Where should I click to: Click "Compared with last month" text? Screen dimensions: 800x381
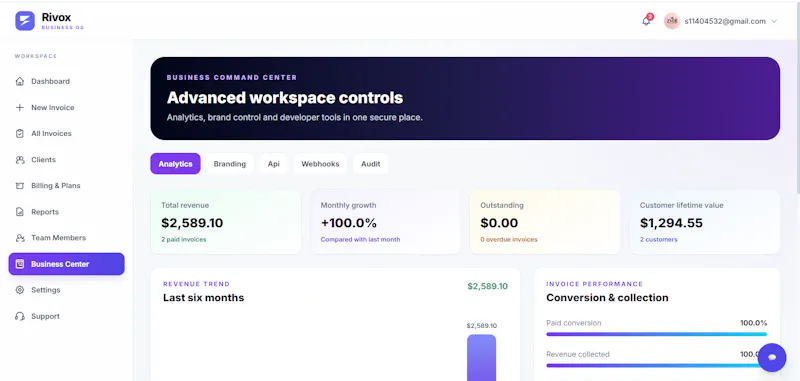point(360,239)
